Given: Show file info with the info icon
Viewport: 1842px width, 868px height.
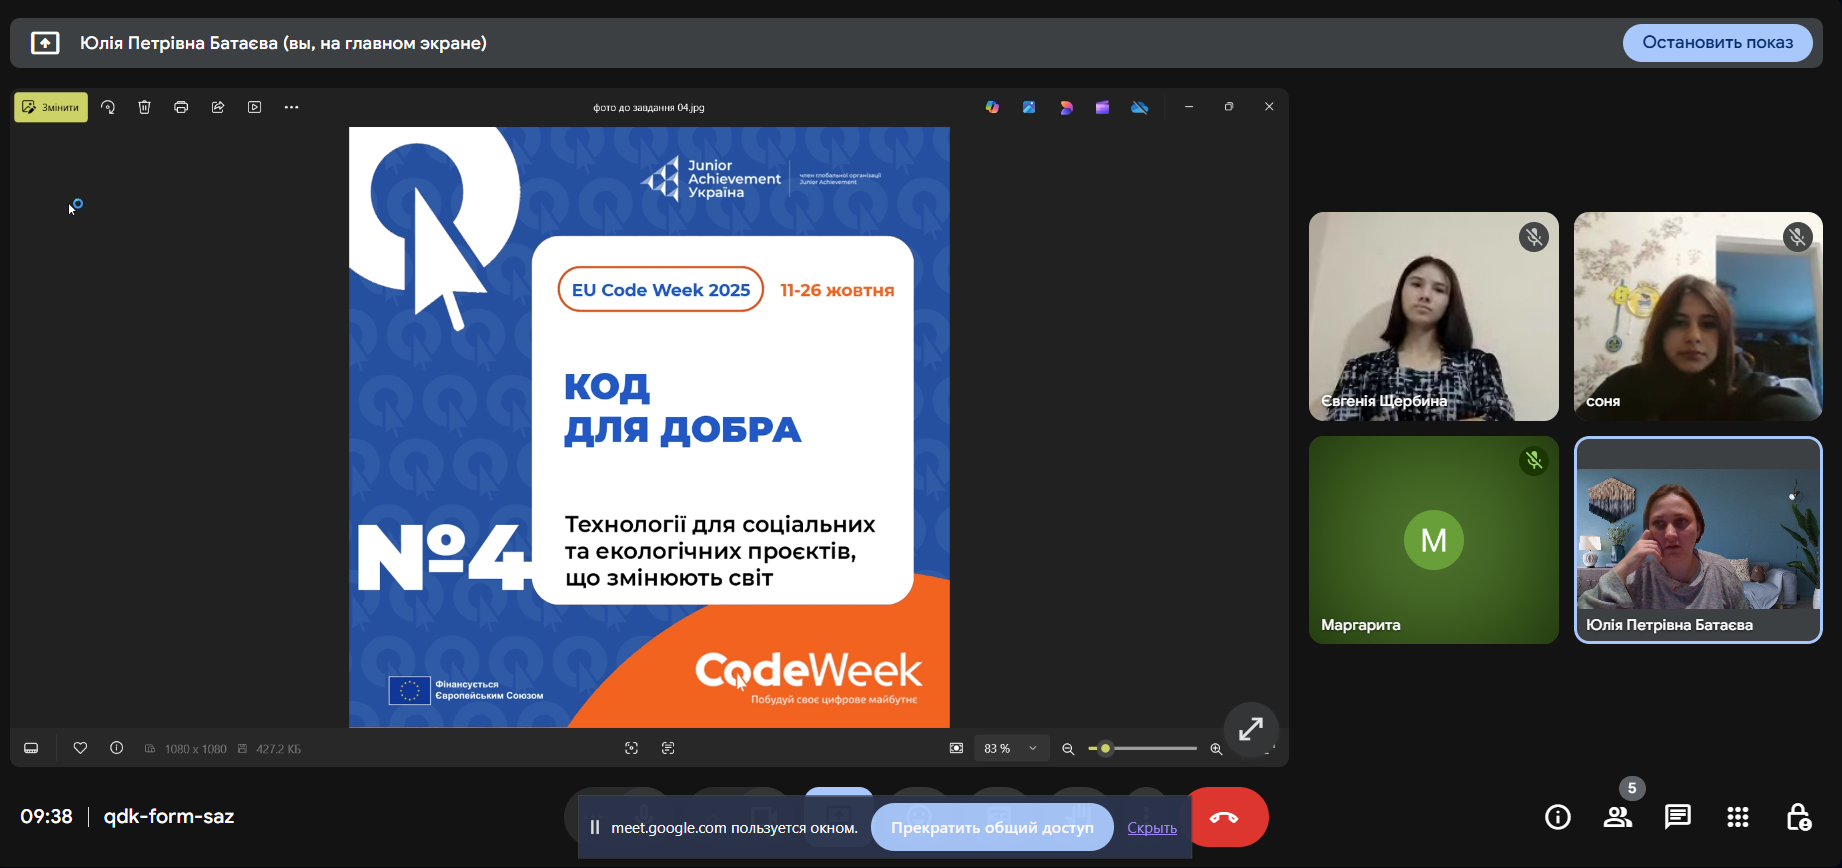Looking at the screenshot, I should point(117,748).
